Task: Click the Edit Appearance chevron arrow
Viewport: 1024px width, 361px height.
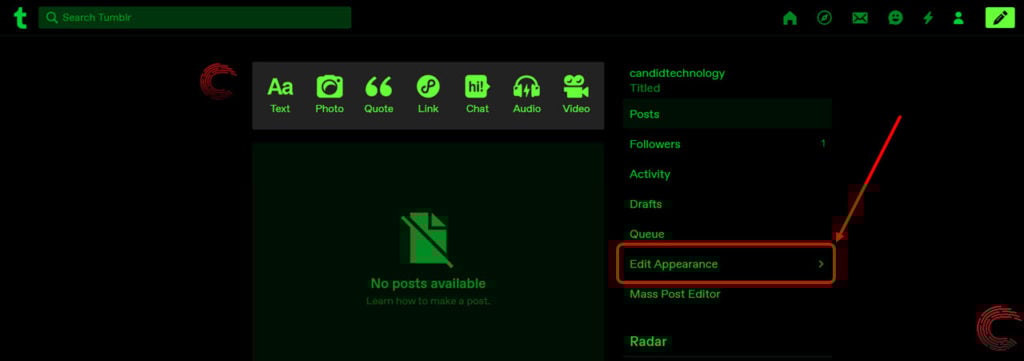Action: (822, 264)
